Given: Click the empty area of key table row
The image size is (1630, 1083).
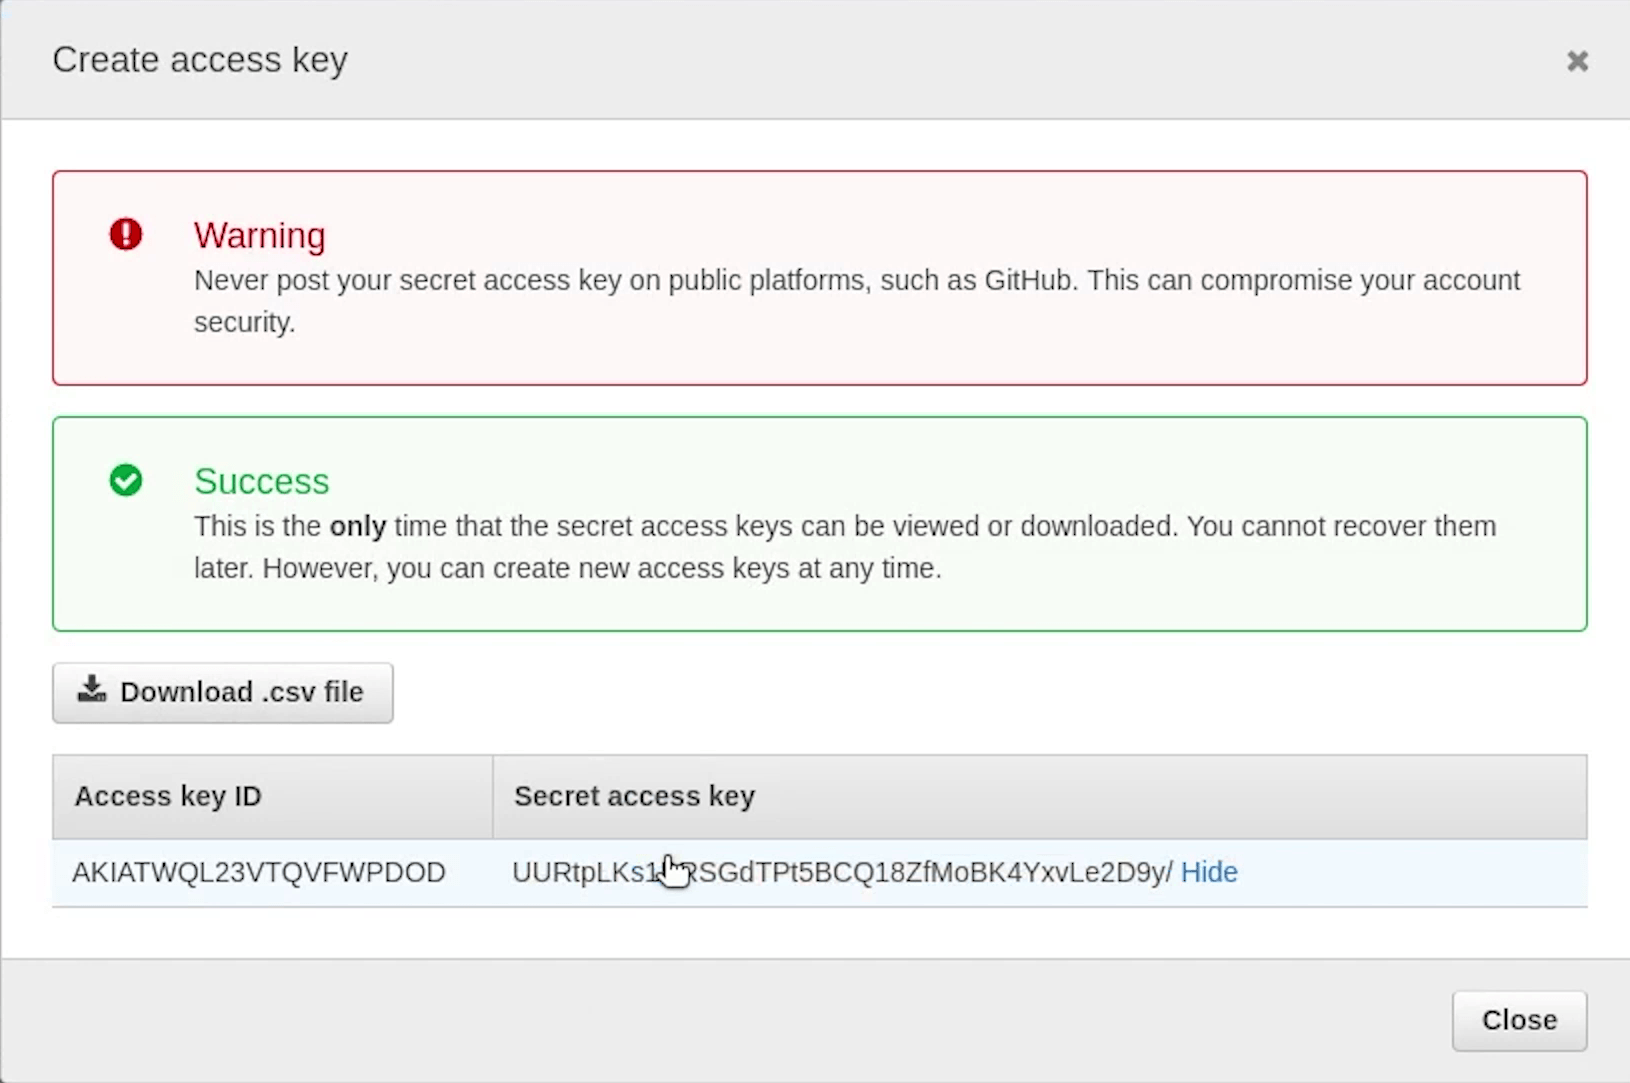Looking at the screenshot, I should (1410, 873).
